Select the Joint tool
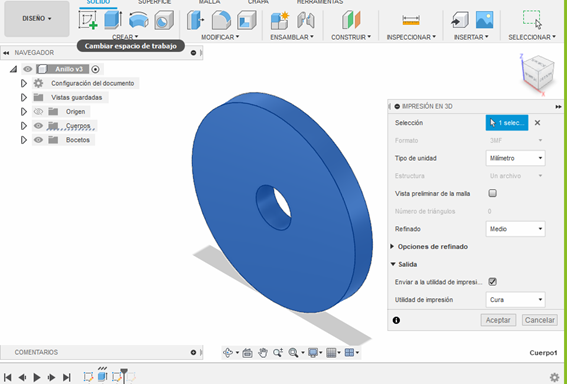The height and width of the screenshot is (384, 567). pos(306,20)
